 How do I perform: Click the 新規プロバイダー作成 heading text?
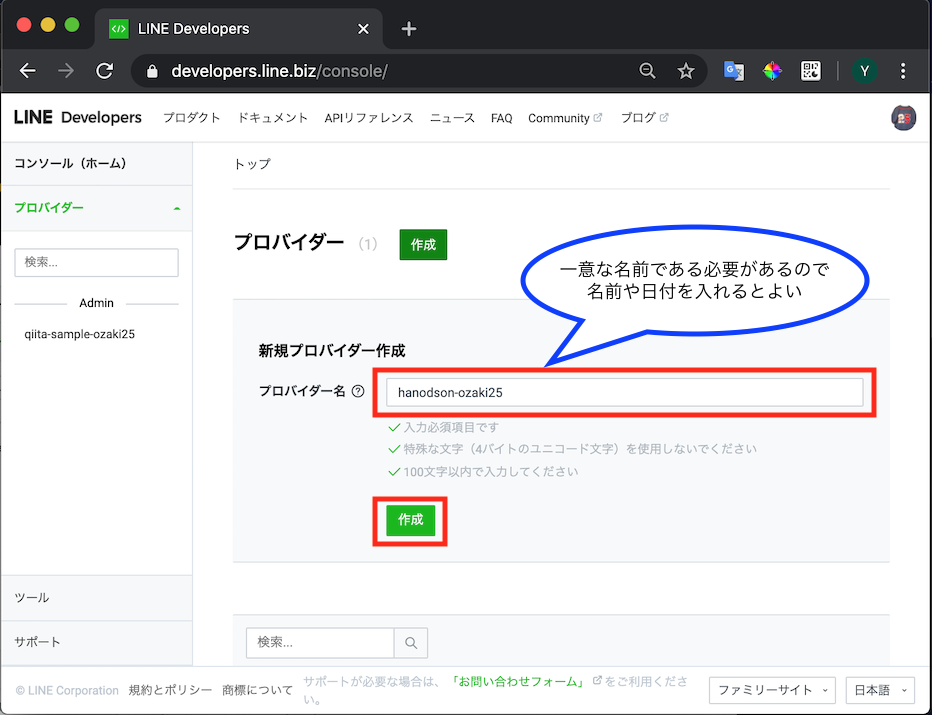(332, 351)
